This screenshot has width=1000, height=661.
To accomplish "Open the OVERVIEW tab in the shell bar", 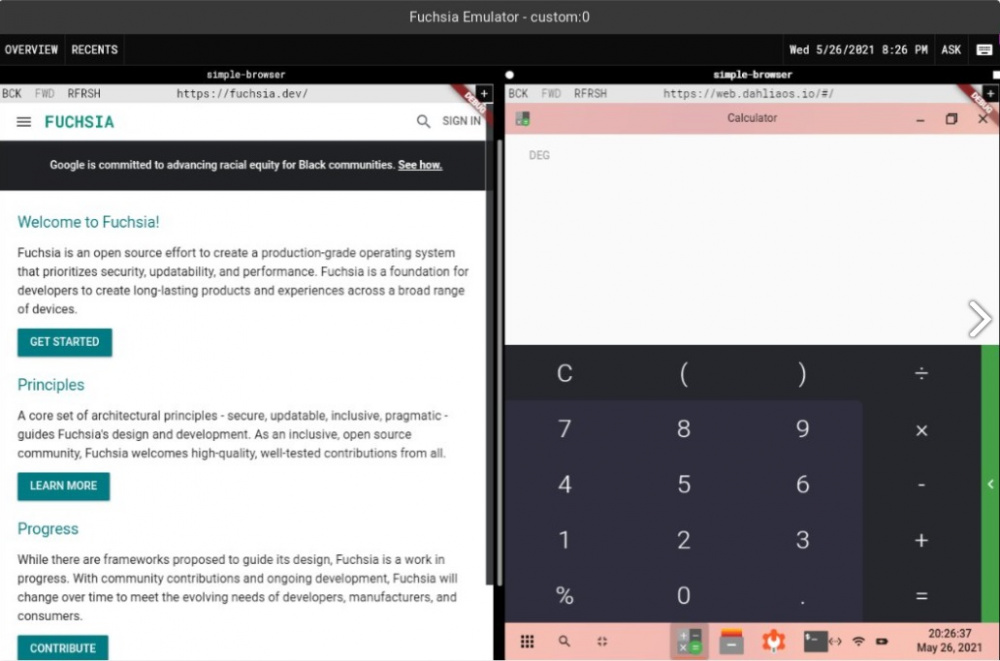I will pyautogui.click(x=31, y=50).
